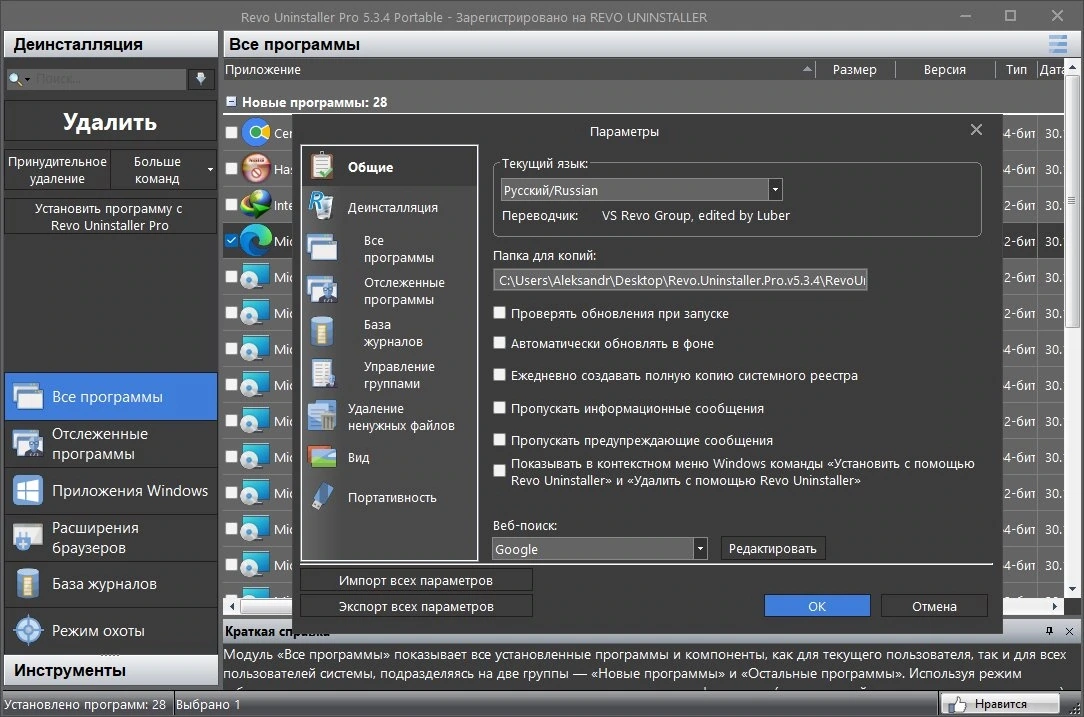Click the Отслеженные программы sidebar icon
The width and height of the screenshot is (1084, 717).
point(28,443)
